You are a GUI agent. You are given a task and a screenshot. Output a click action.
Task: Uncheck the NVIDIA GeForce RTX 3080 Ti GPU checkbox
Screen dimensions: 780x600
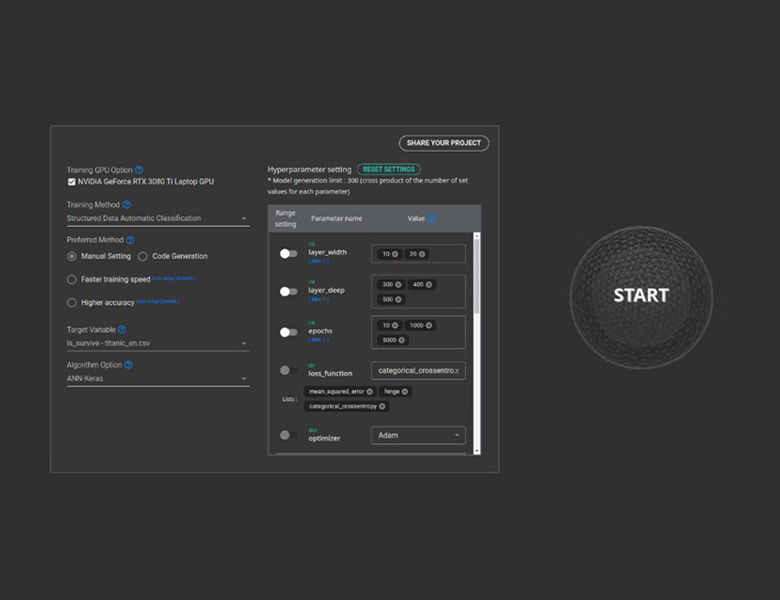coord(71,182)
